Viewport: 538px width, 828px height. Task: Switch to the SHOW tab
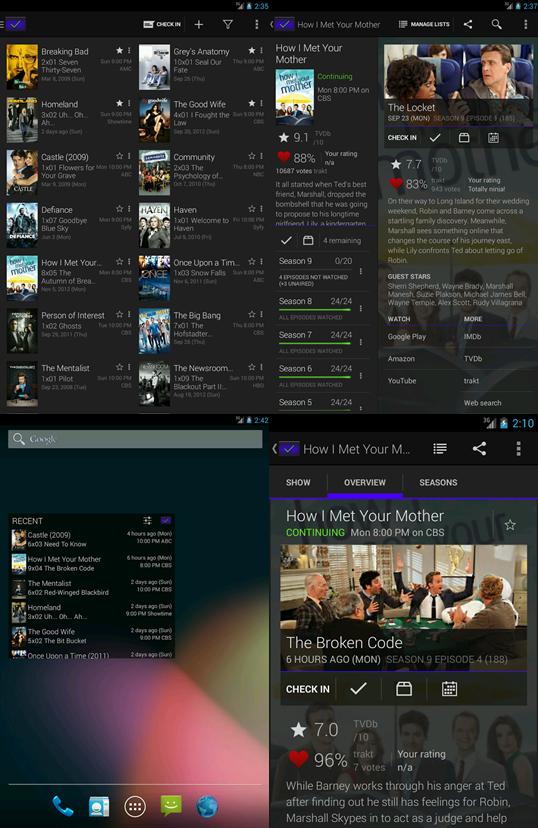click(298, 482)
